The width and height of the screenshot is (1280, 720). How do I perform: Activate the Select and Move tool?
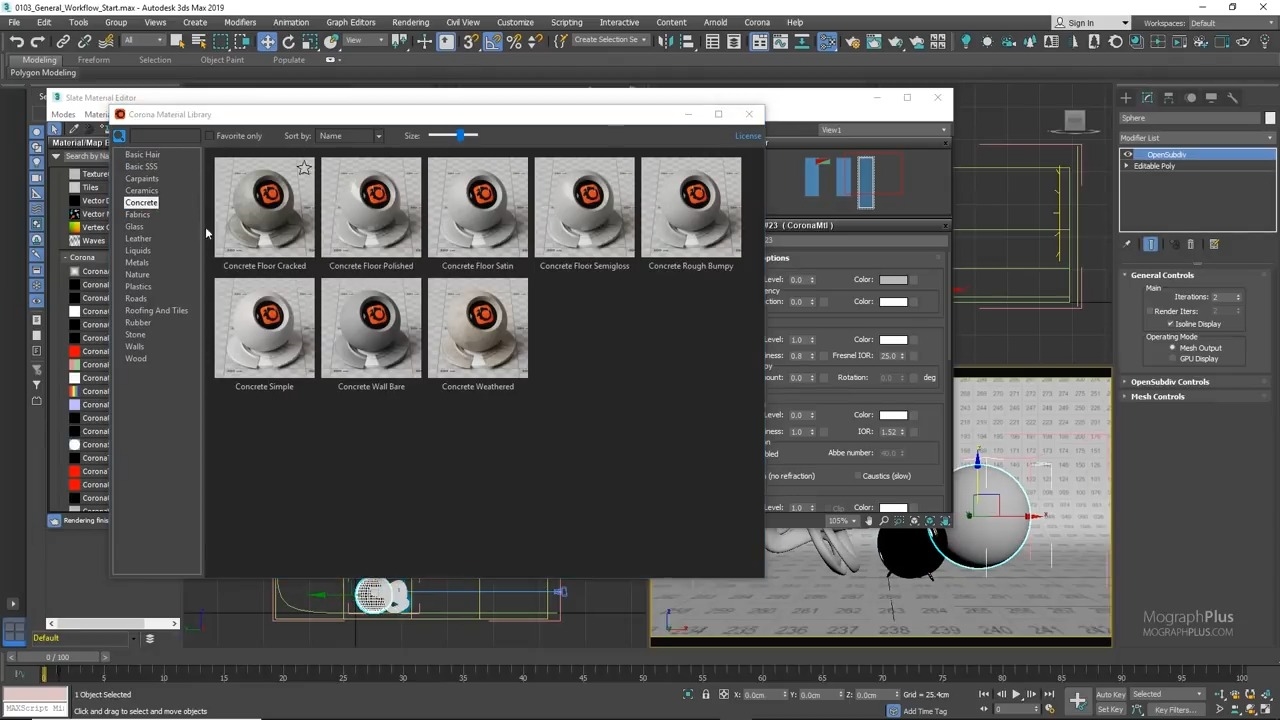[x=267, y=42]
